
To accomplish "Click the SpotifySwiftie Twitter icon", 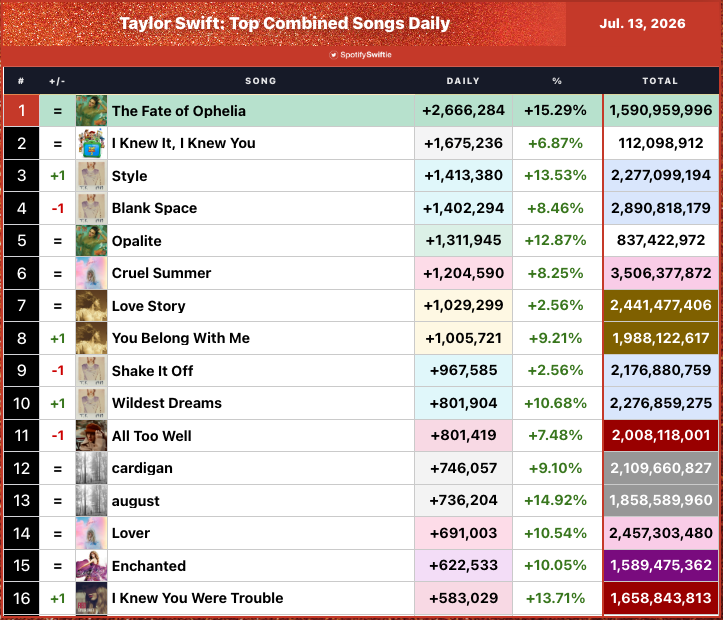I will tap(333, 55).
